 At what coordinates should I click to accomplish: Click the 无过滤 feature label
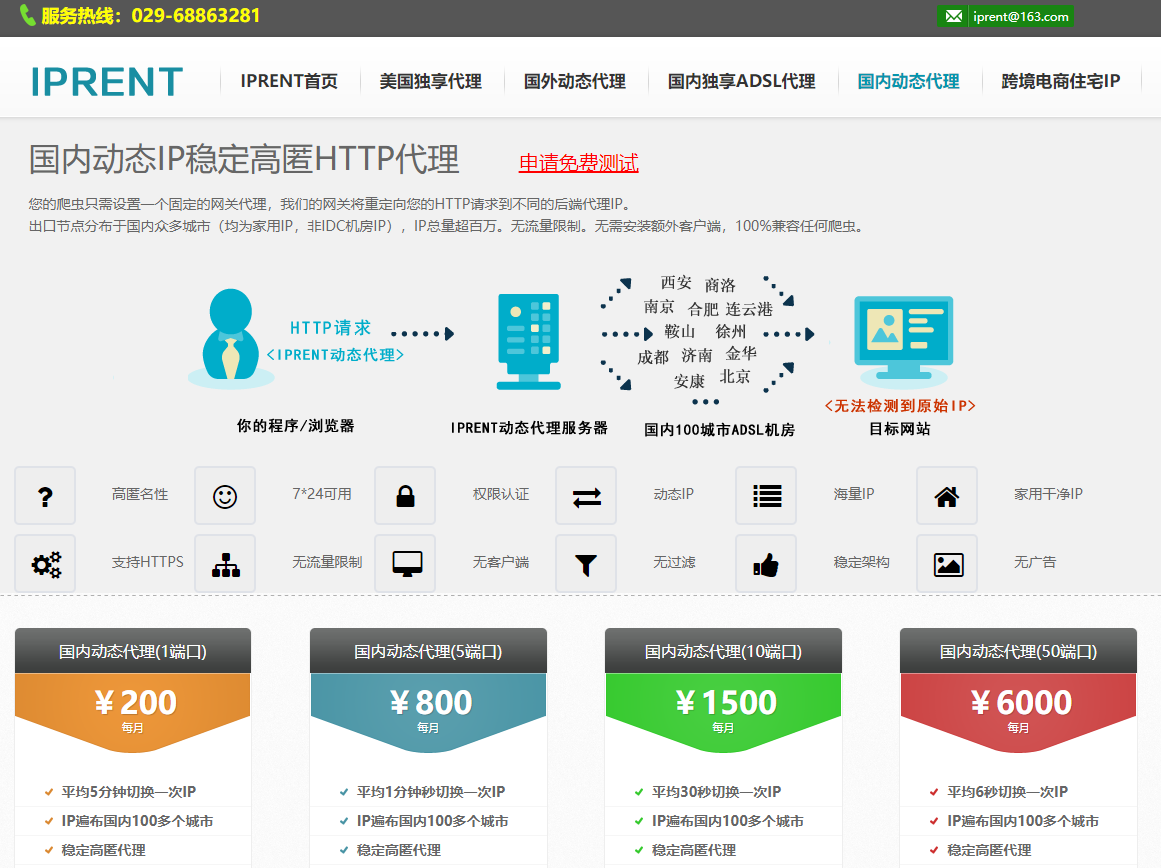pyautogui.click(x=675, y=562)
